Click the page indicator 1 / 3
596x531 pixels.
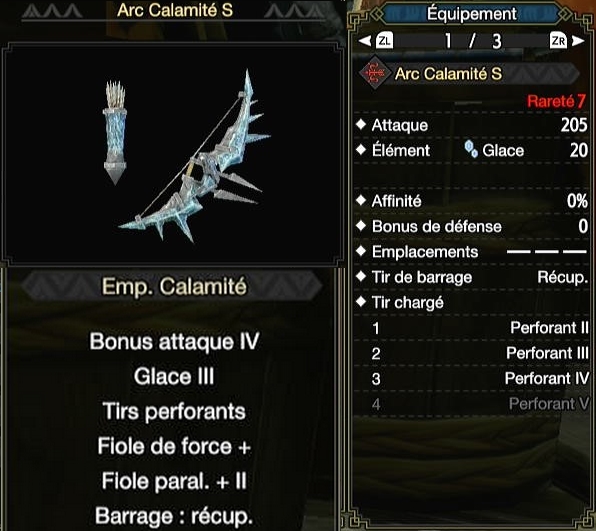pyautogui.click(x=472, y=41)
